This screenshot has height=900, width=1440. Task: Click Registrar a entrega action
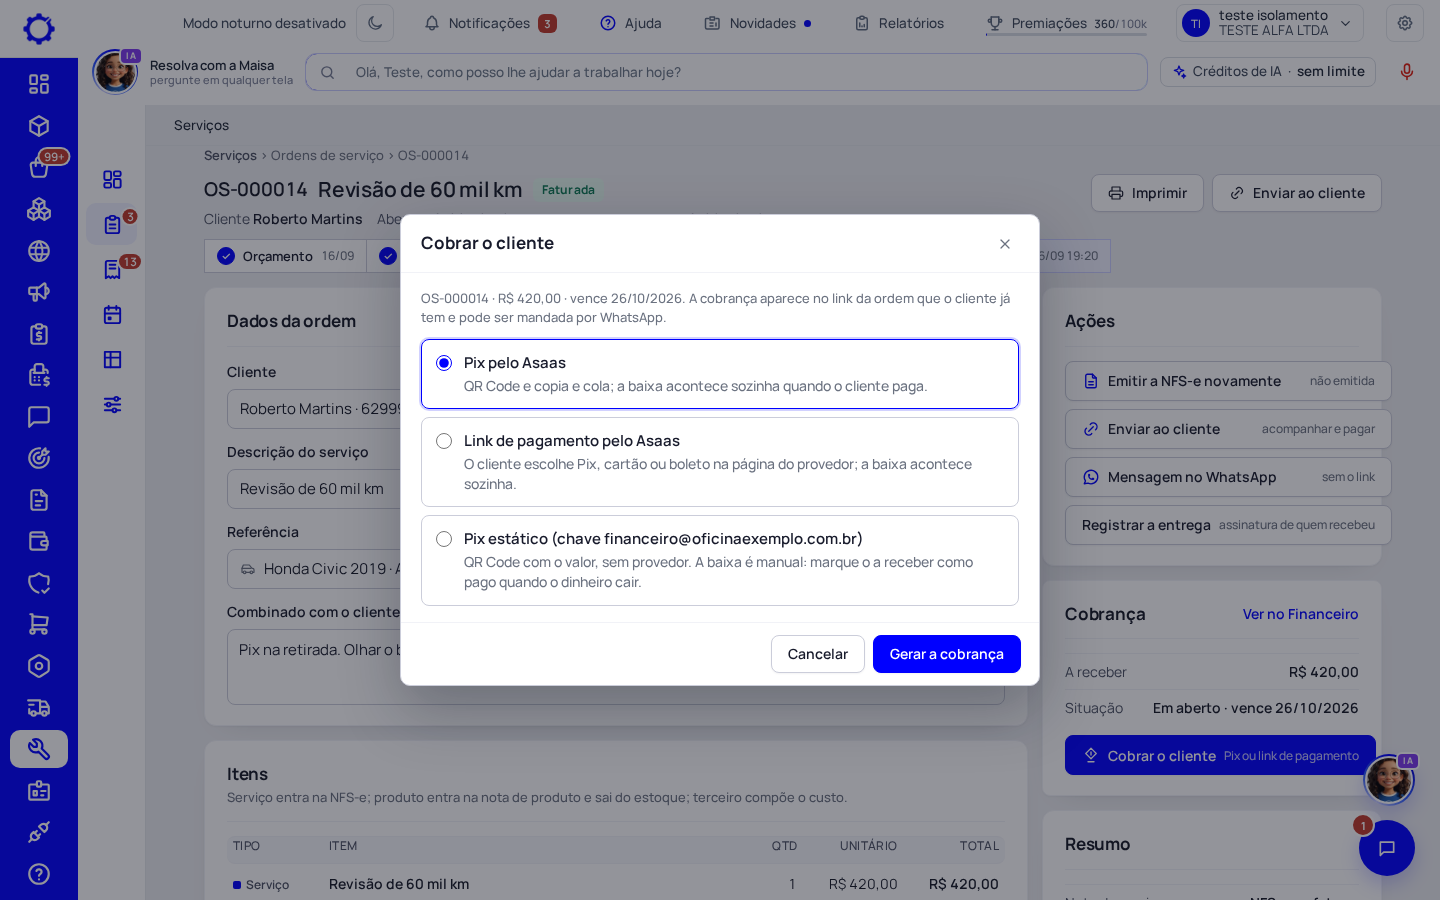click(1228, 525)
